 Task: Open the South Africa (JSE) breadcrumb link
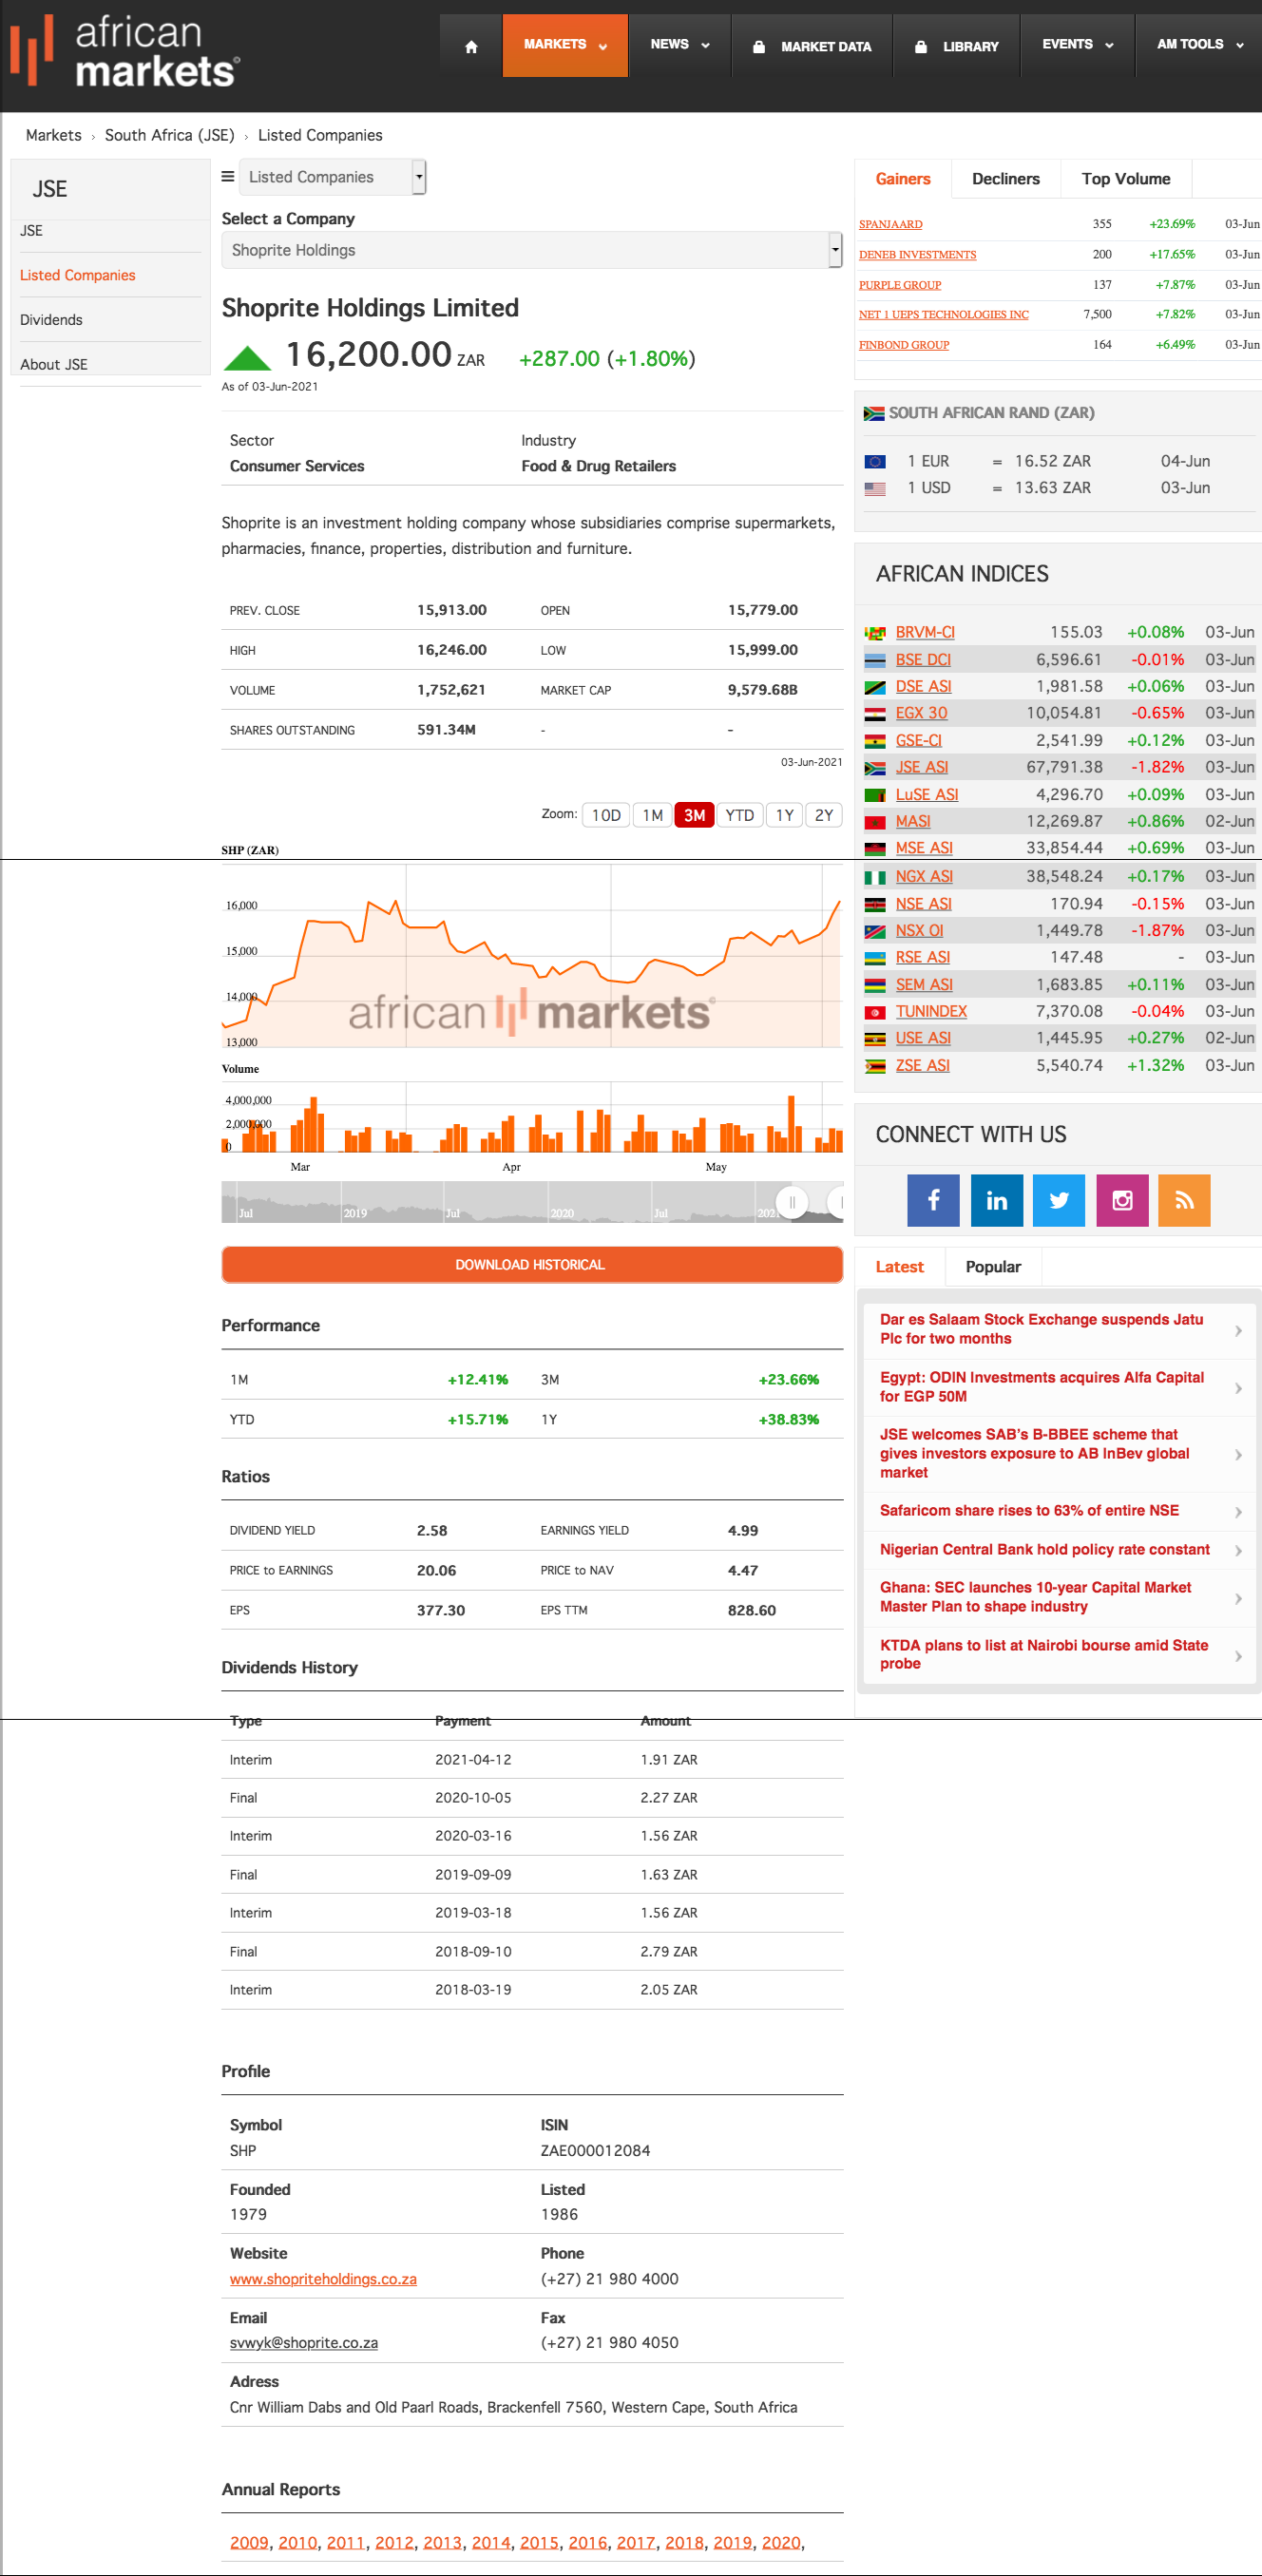[170, 135]
